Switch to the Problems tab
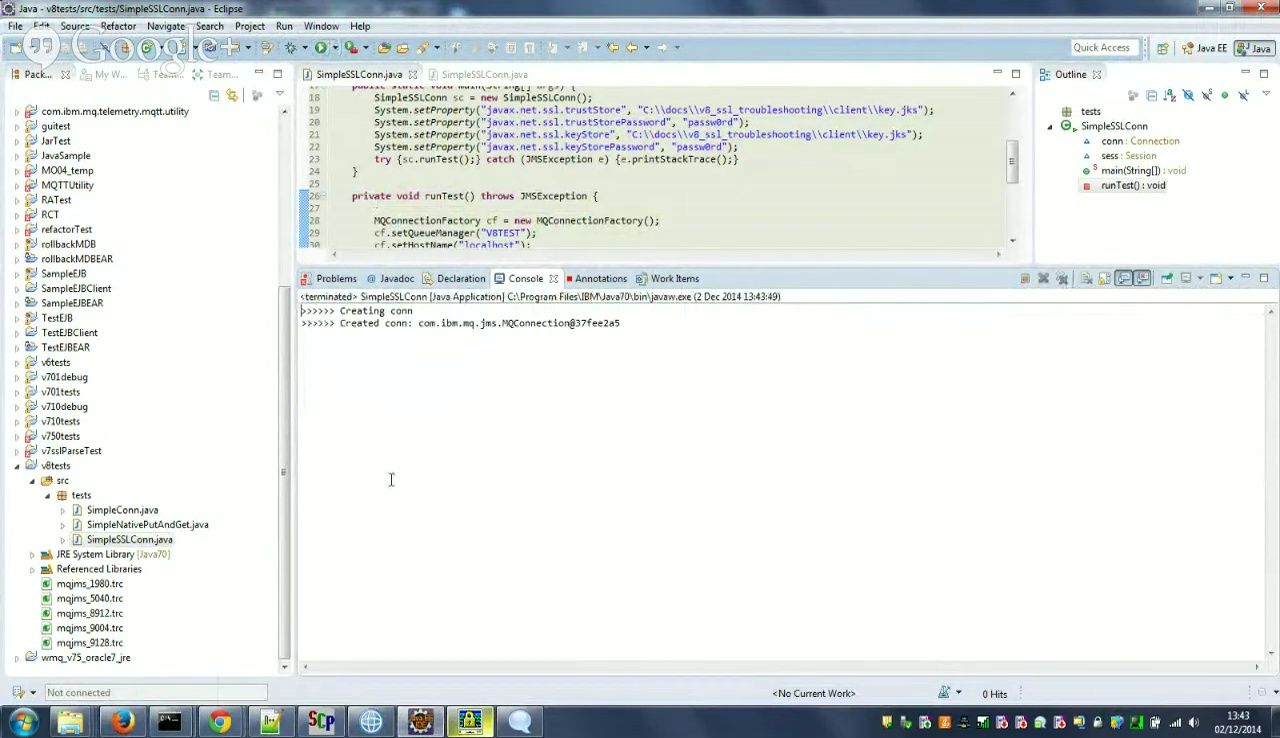Screen dimensions: 1280x738 (329, 279)
